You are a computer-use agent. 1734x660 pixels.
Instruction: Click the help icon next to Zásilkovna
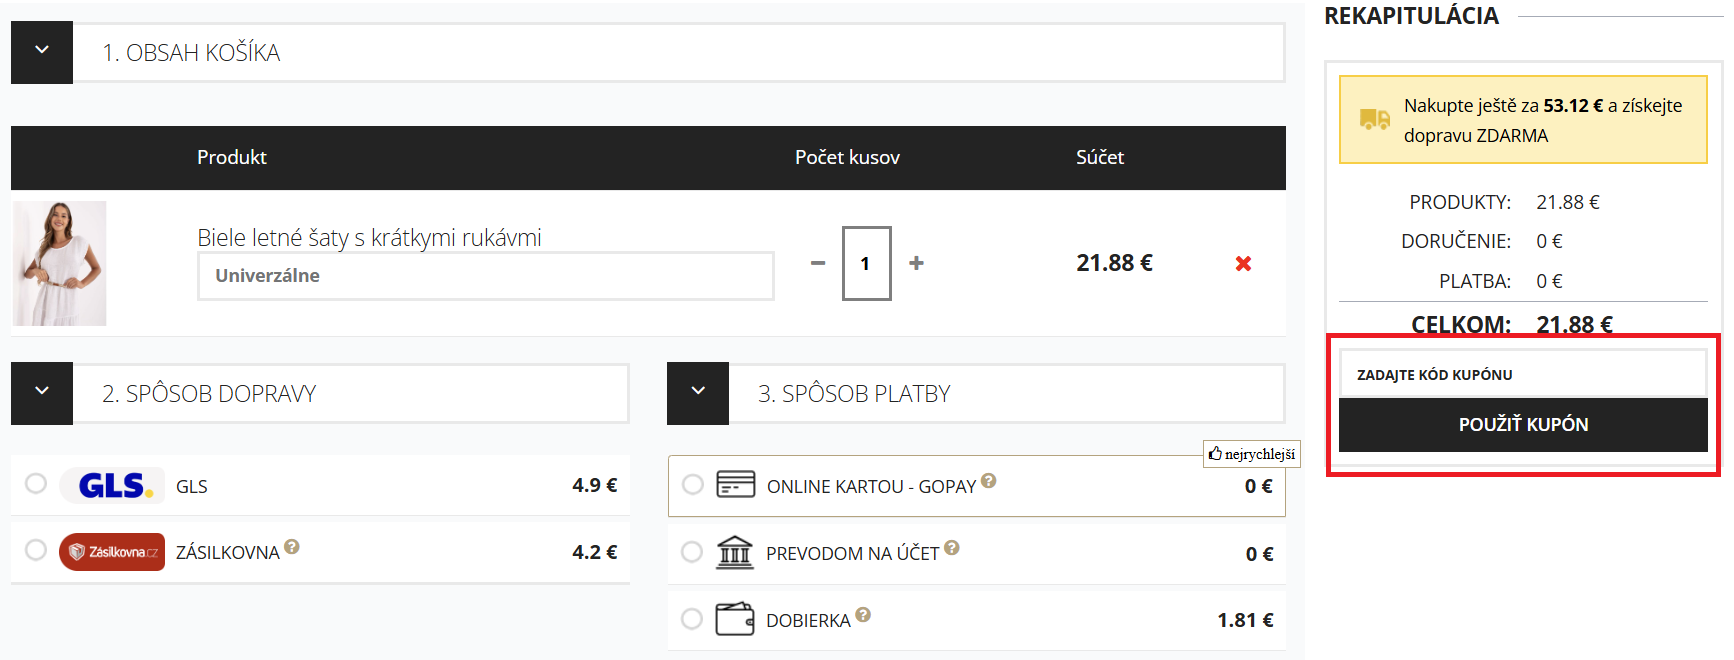point(292,546)
